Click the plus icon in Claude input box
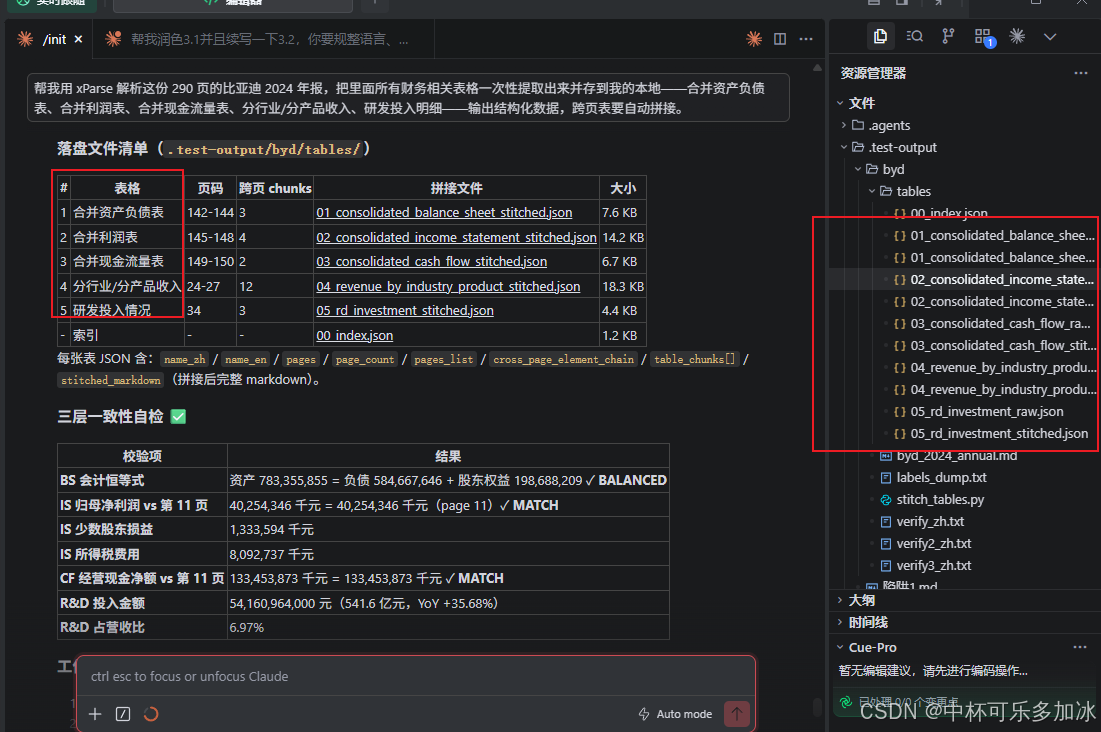 95,714
